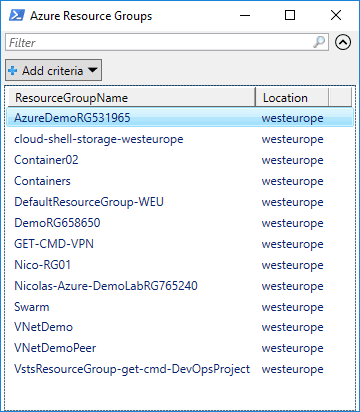Image resolution: width=360 pixels, height=412 pixels.
Task: Select the Nicolas-Azure-DemoLabRG765240 row
Action: click(x=180, y=286)
